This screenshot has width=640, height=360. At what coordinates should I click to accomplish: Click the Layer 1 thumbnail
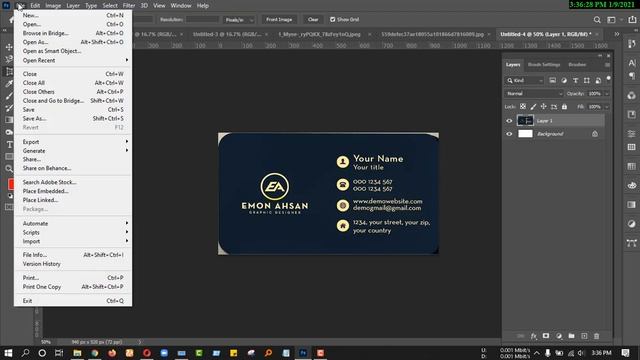(x=525, y=120)
